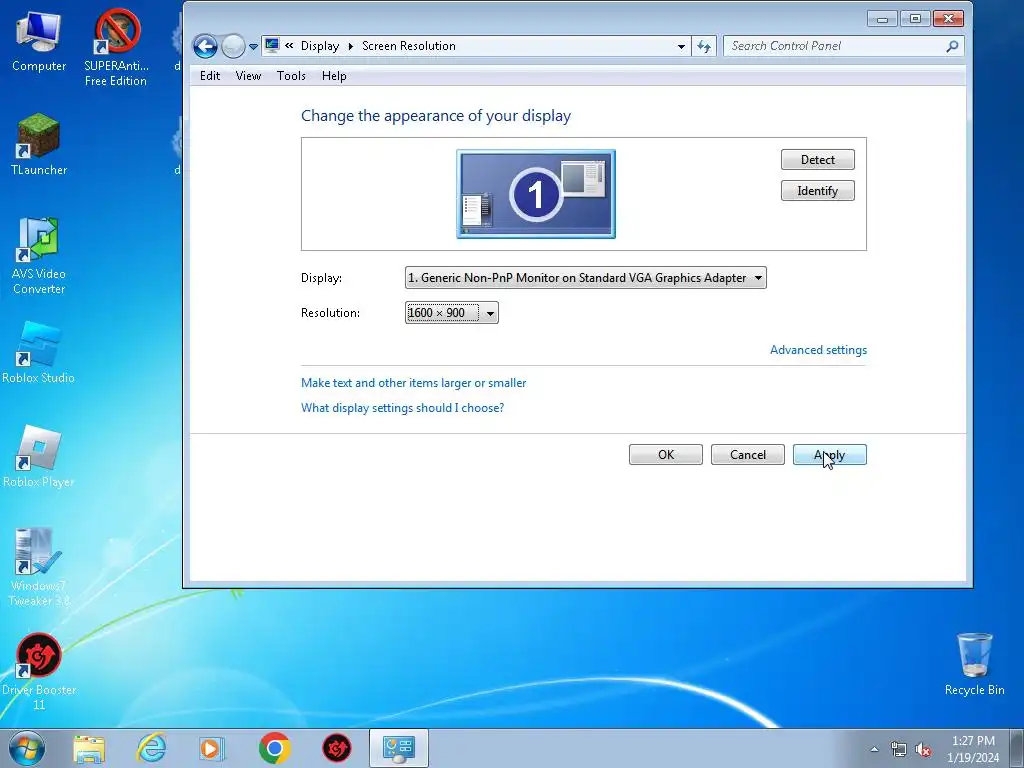The height and width of the screenshot is (768, 1024).
Task: Open the Display dropdown
Action: (x=585, y=278)
